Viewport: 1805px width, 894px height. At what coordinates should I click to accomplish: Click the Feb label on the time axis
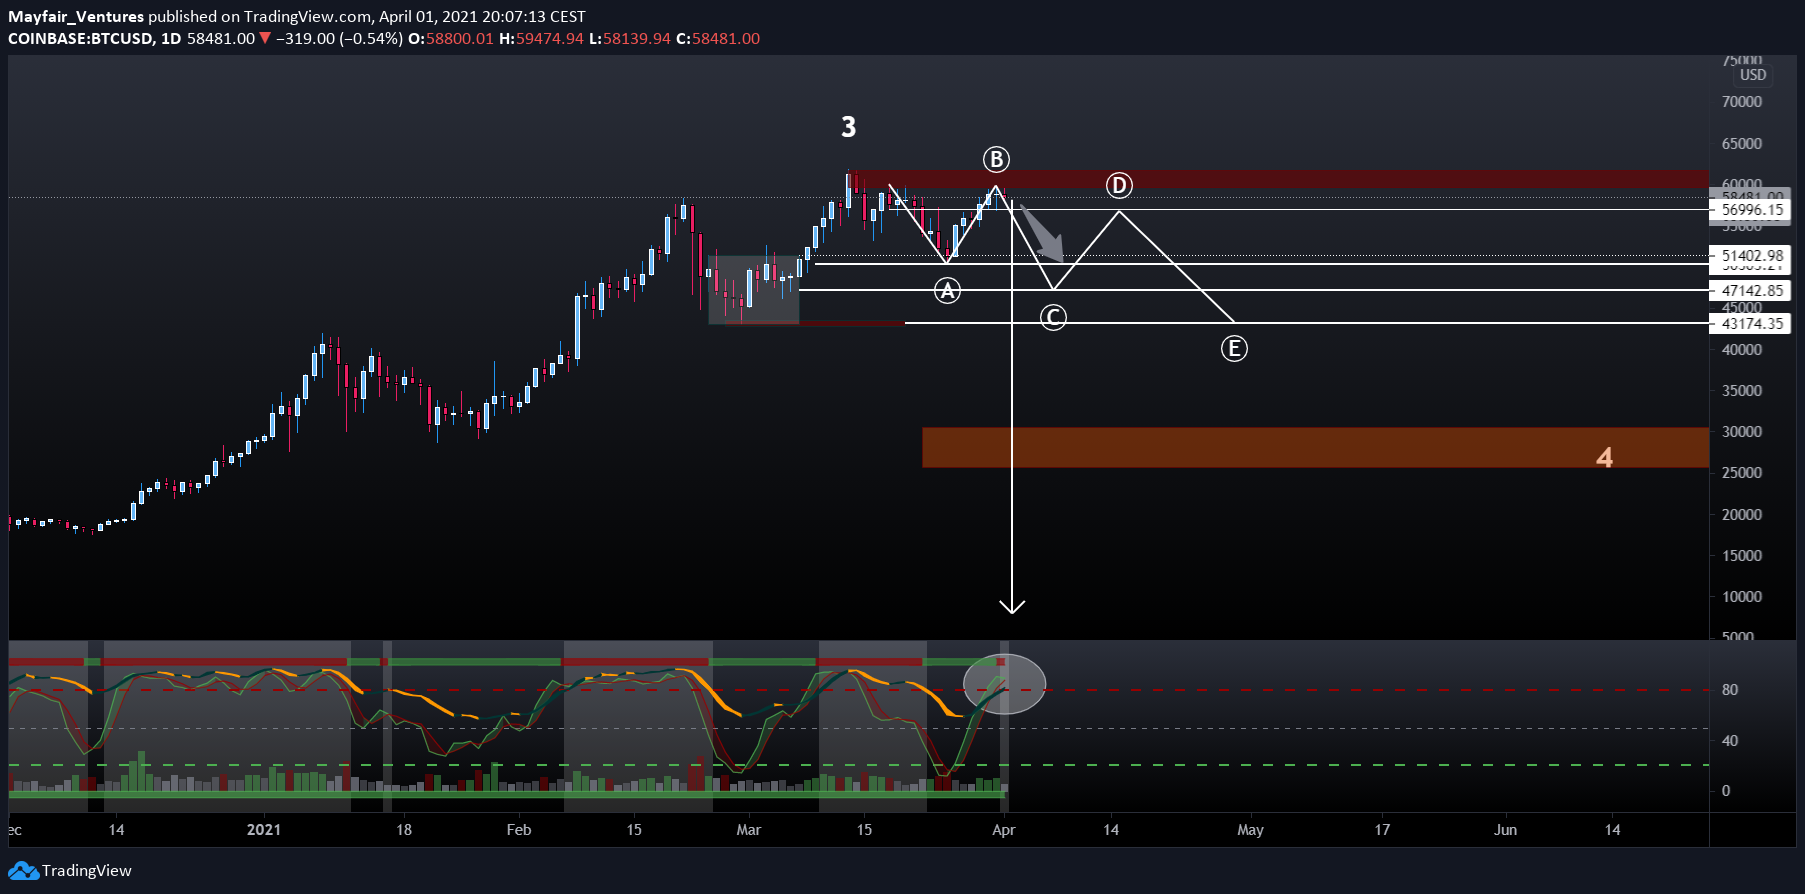coord(519,830)
